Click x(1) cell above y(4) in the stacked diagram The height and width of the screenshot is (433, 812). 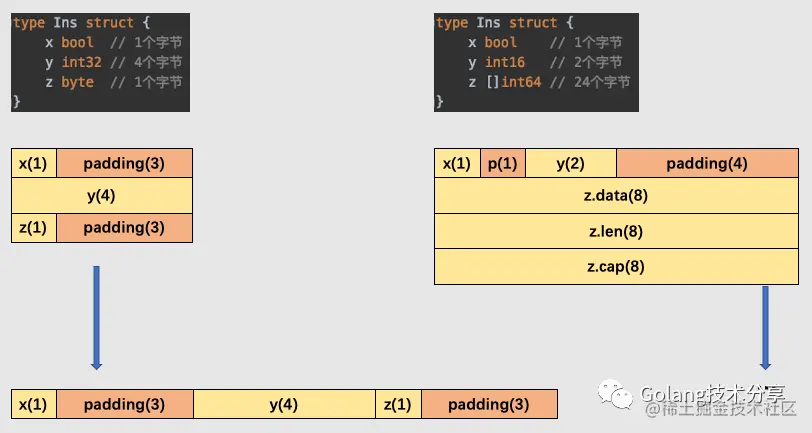pyautogui.click(x=34, y=164)
